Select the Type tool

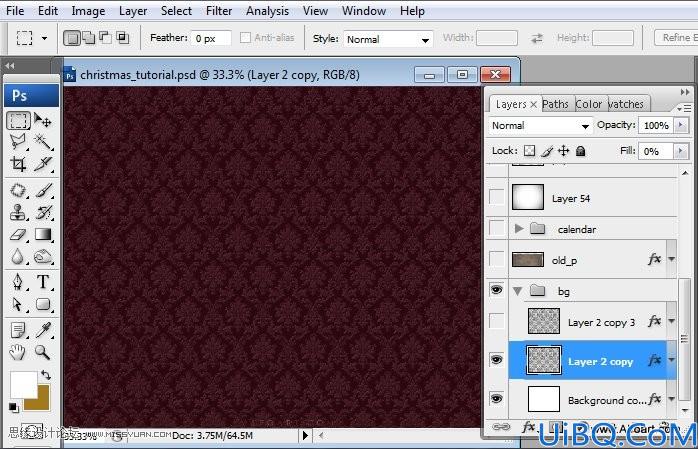coord(43,282)
